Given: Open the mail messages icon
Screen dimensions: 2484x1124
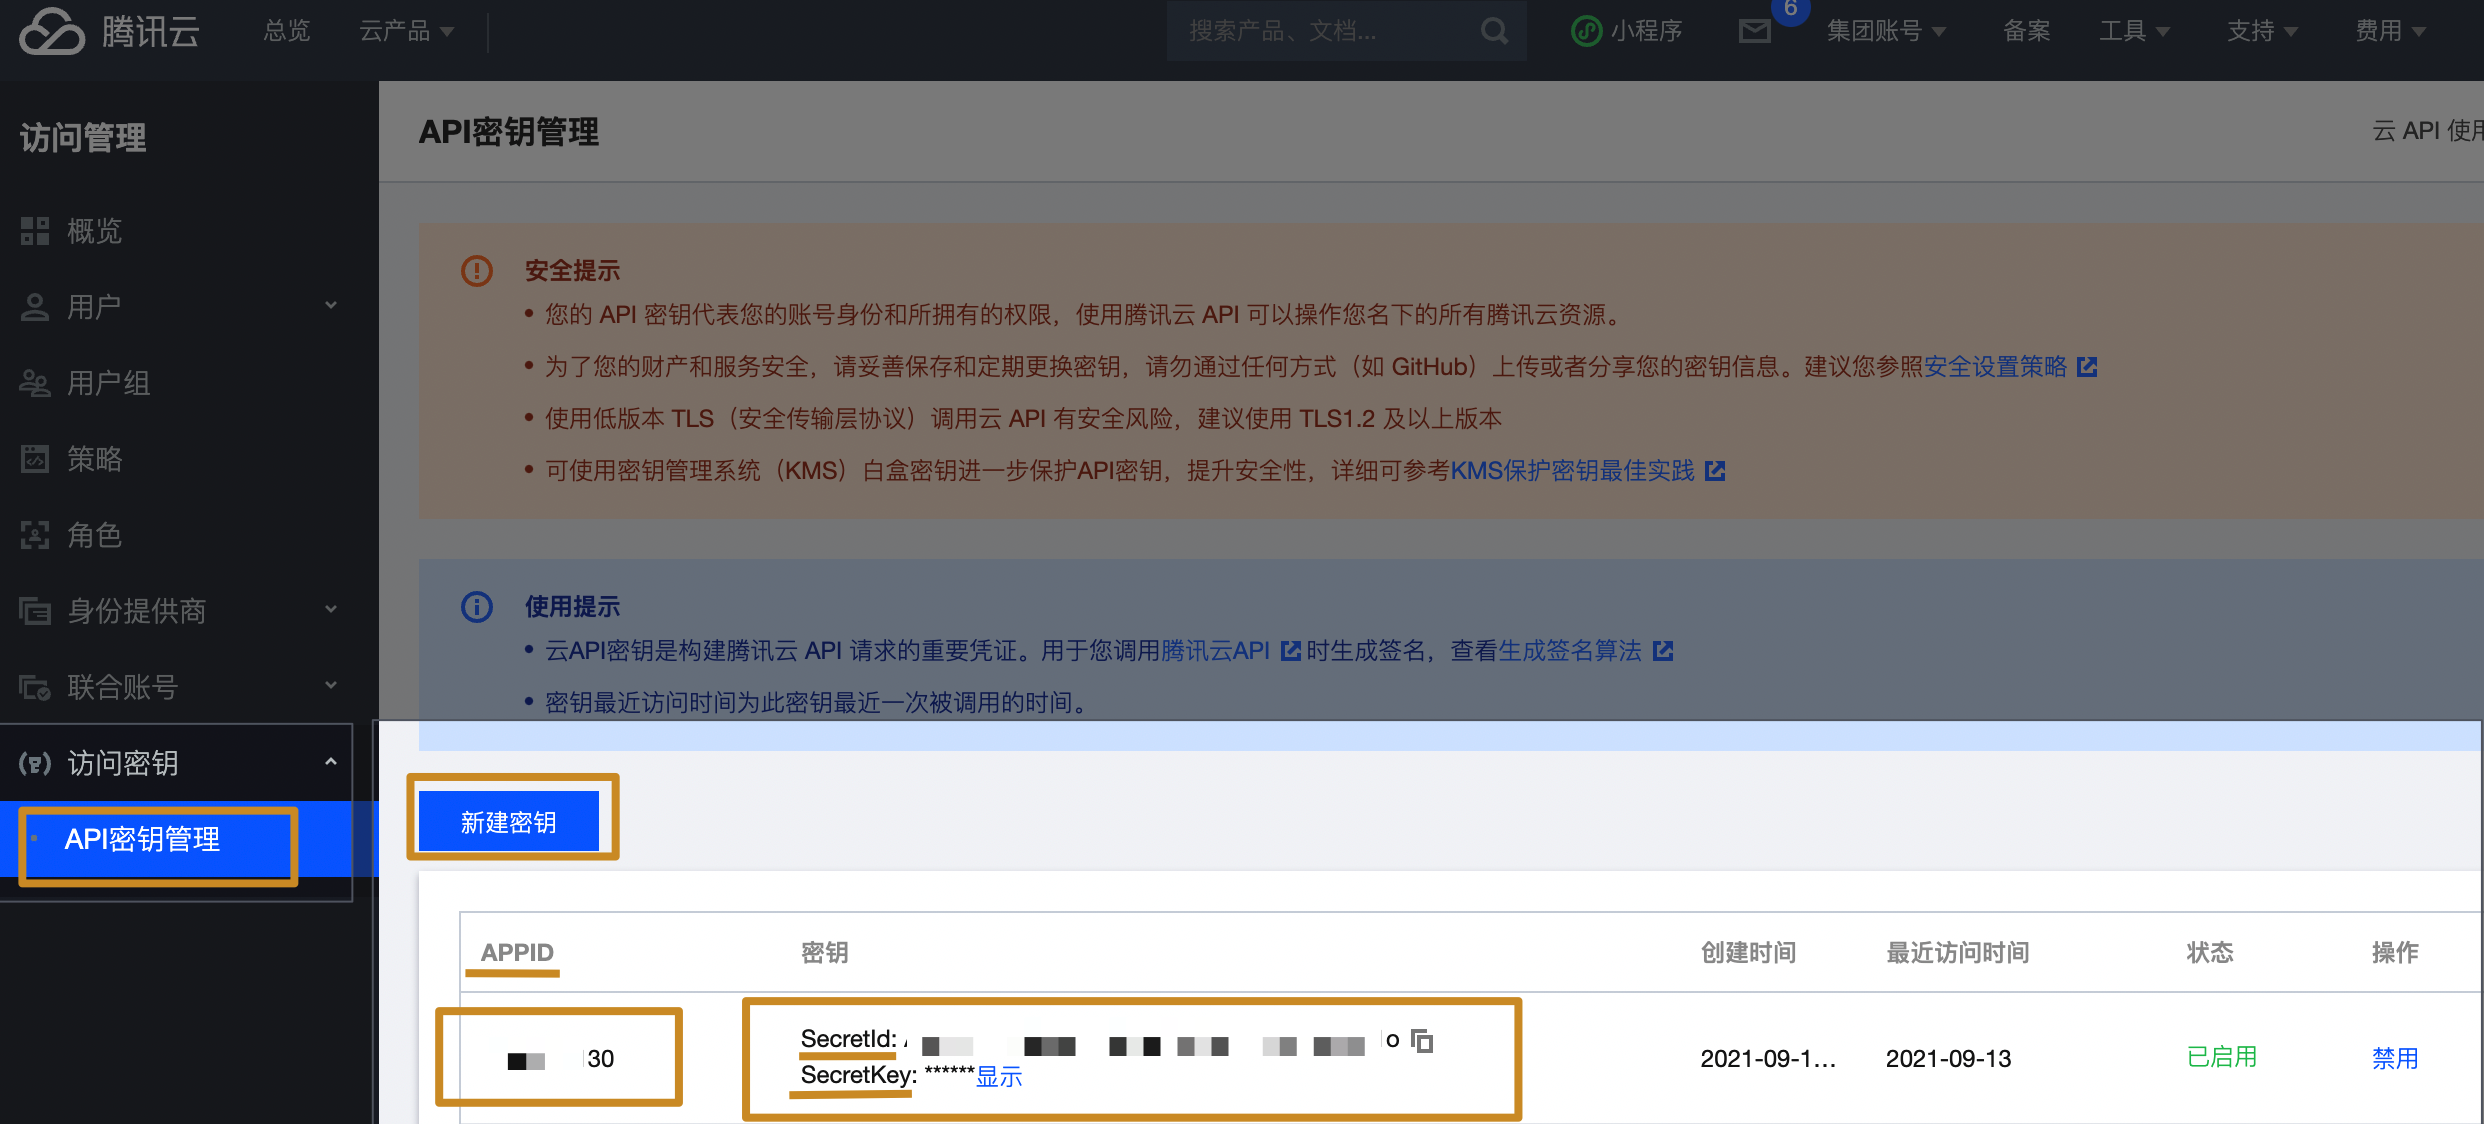Looking at the screenshot, I should point(1755,31).
